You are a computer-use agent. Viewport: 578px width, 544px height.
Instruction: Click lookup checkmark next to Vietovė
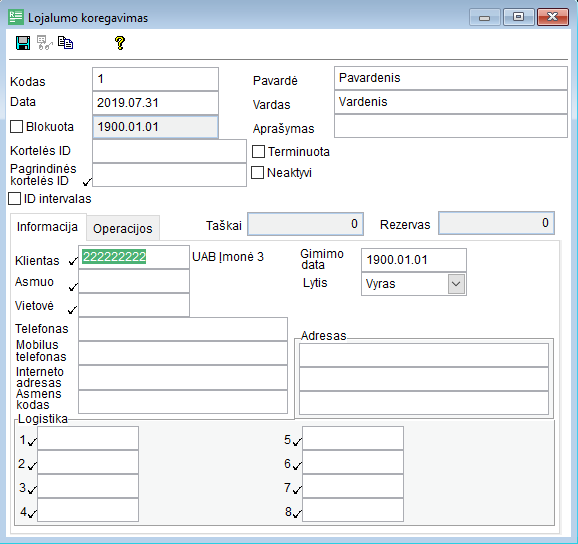pyautogui.click(x=72, y=310)
